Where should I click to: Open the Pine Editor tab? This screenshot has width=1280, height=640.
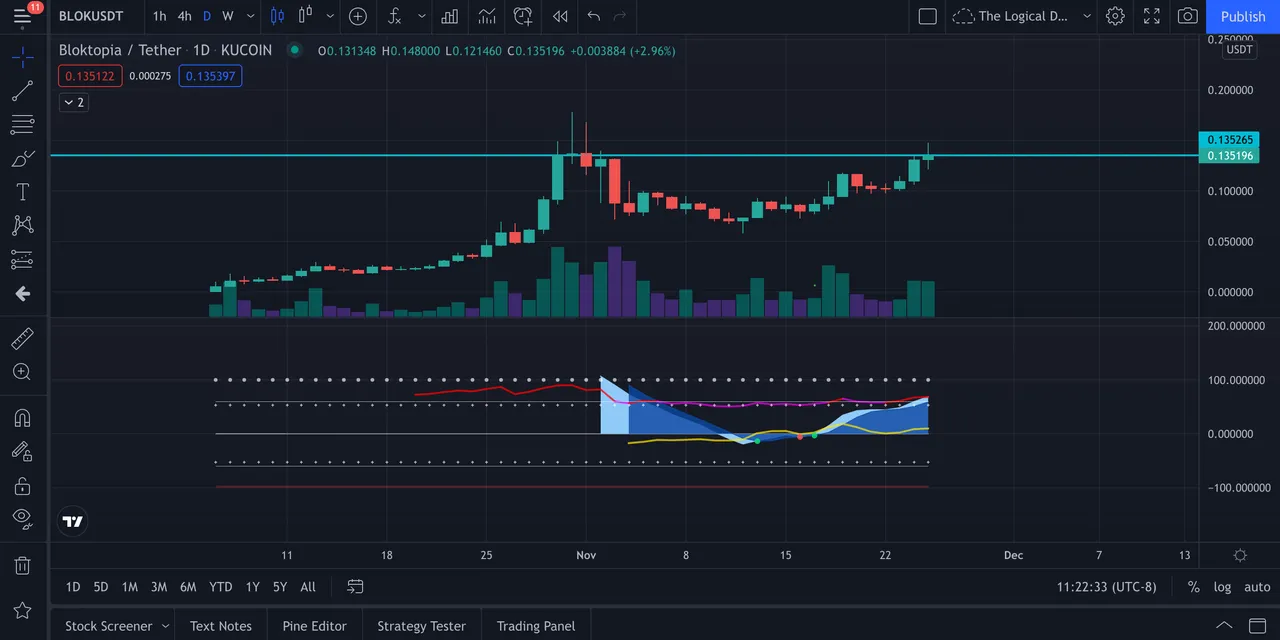314,626
